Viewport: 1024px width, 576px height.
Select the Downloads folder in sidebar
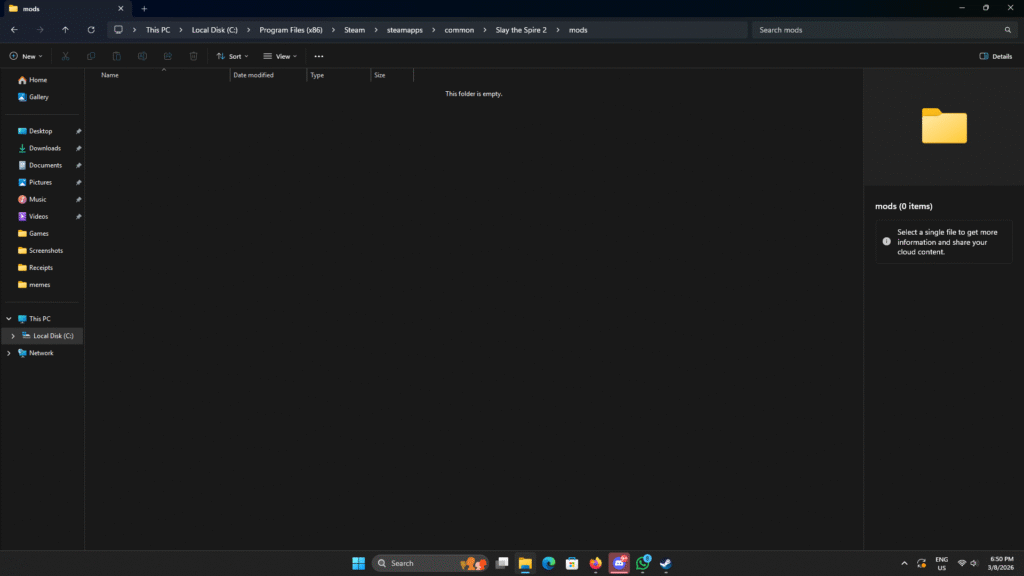coord(44,148)
